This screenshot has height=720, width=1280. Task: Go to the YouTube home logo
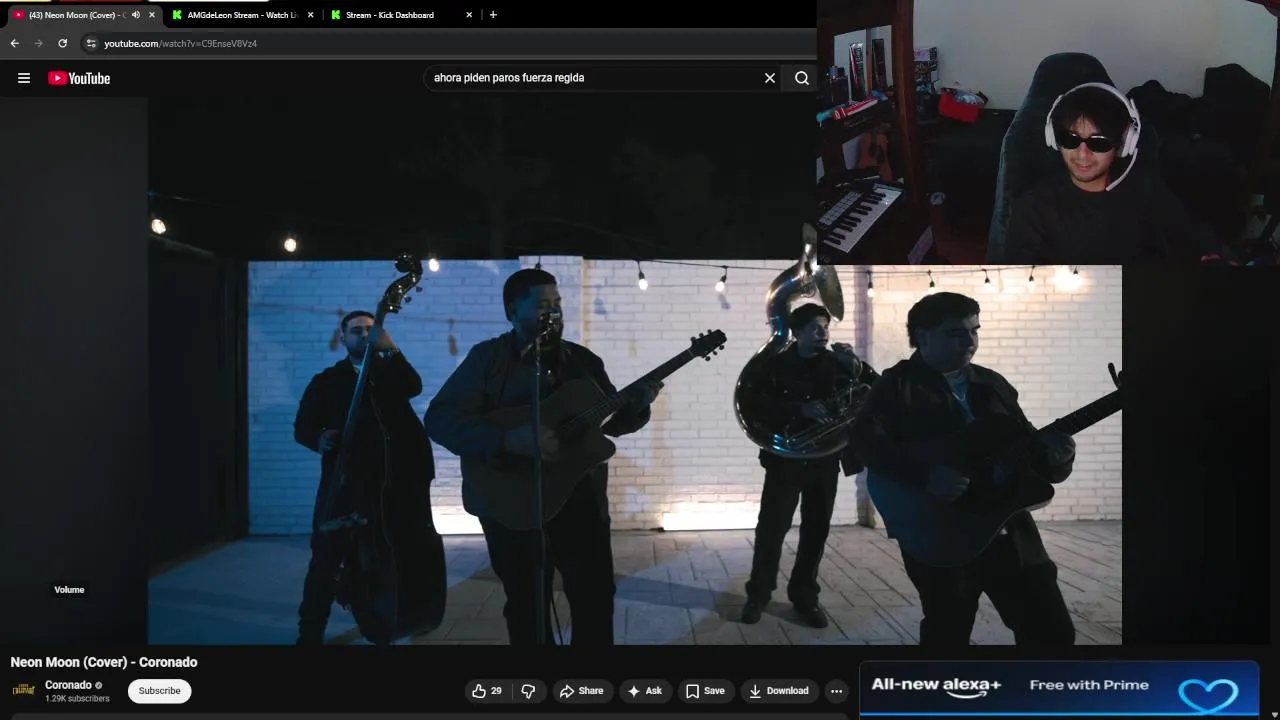(79, 78)
